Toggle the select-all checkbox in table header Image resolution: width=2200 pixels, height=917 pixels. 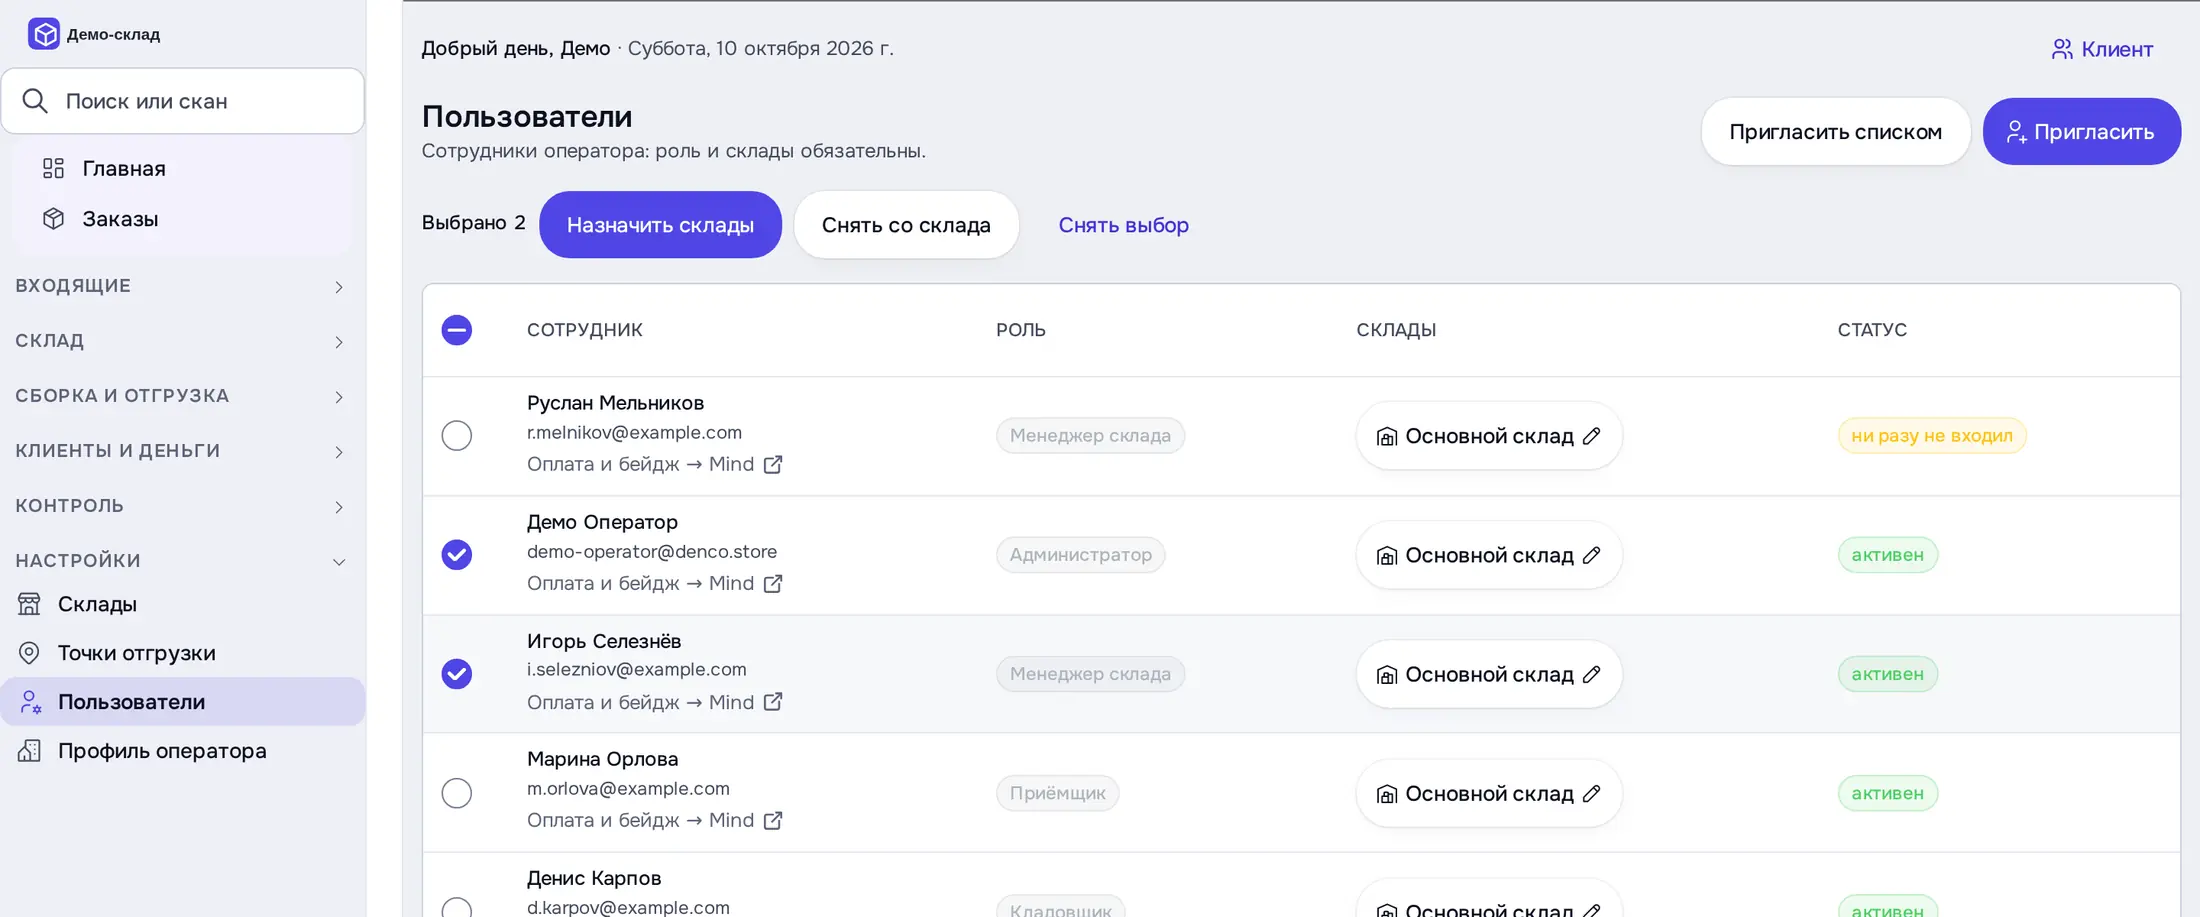coord(457,330)
